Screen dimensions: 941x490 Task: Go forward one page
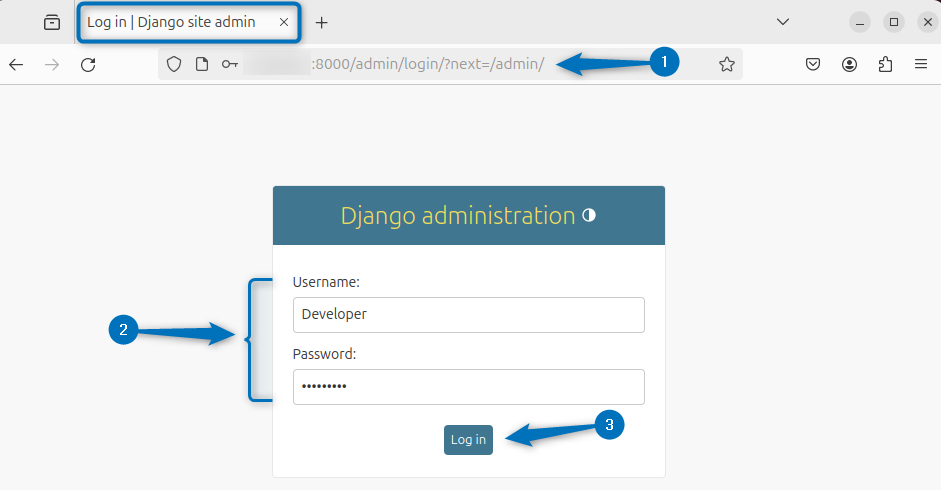(52, 64)
